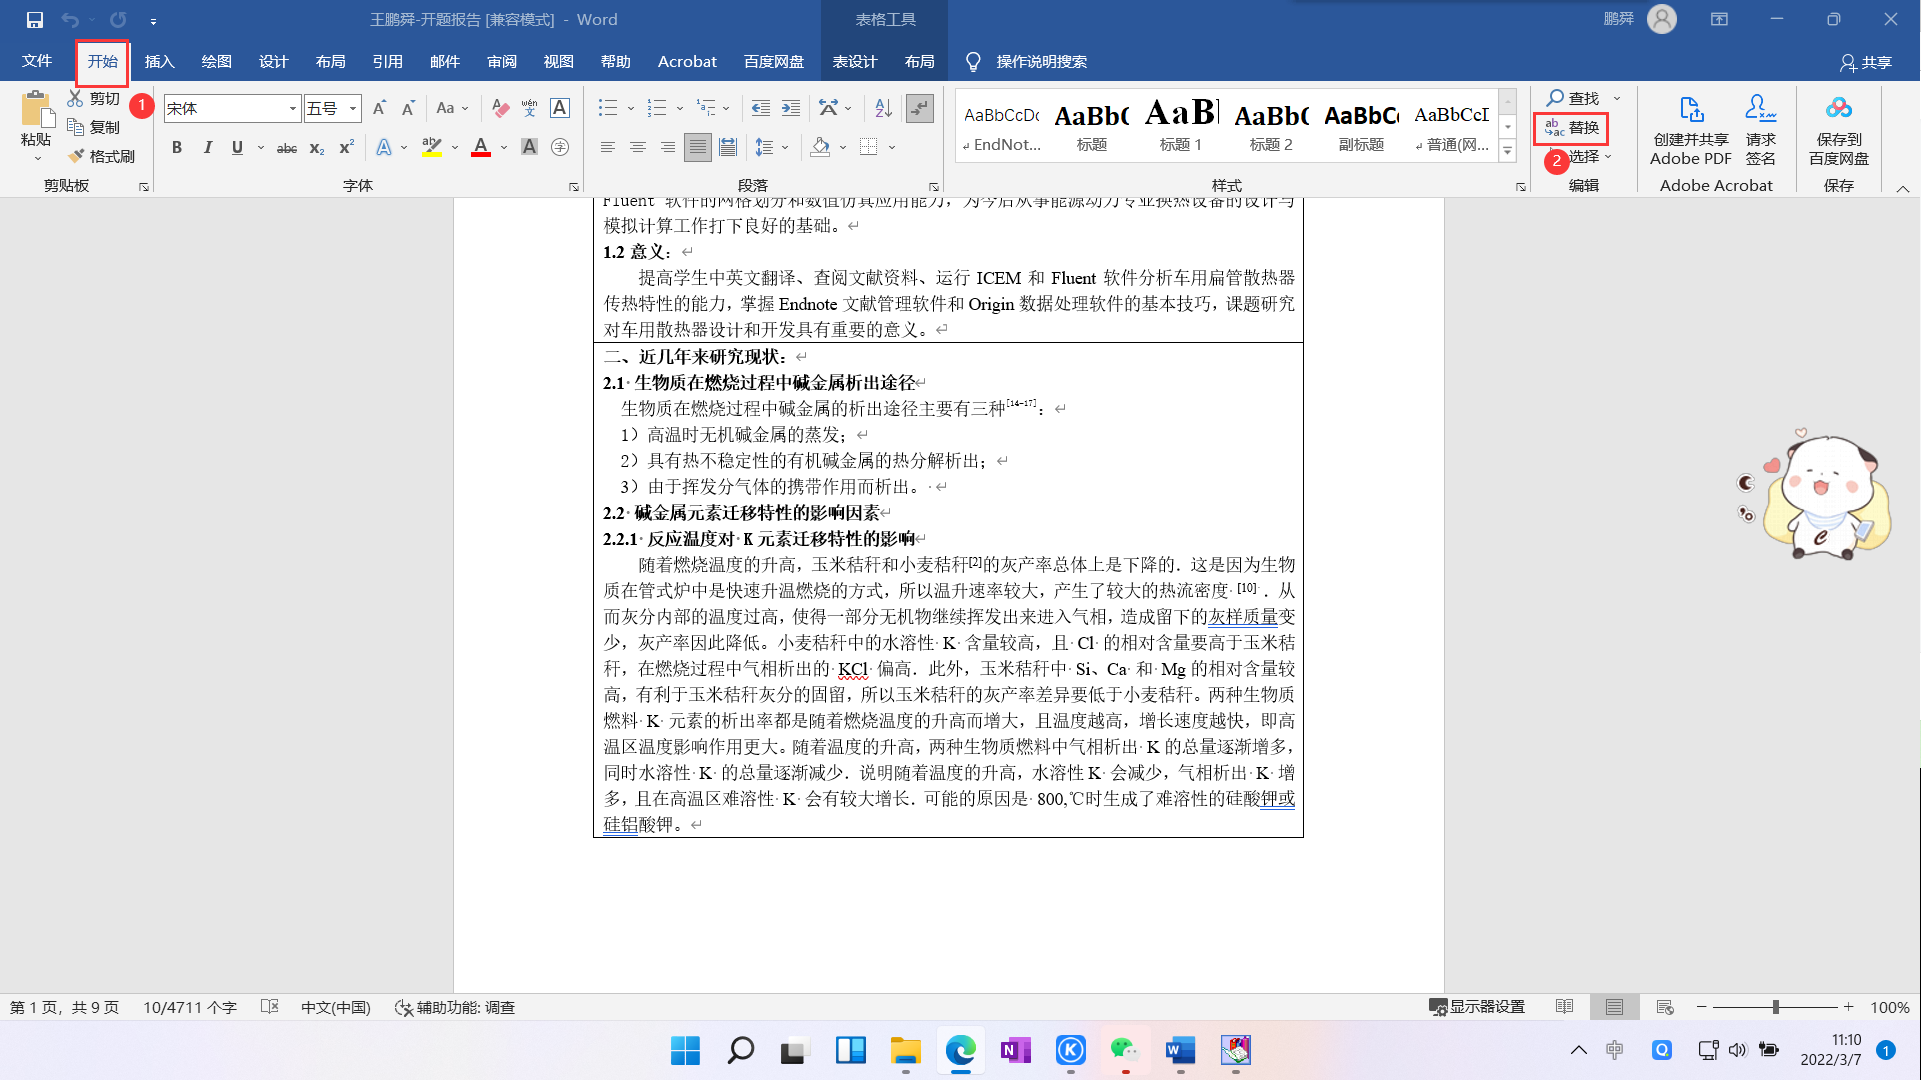Toggle italic formatting button
Screen dimensions: 1921x1080
point(207,148)
